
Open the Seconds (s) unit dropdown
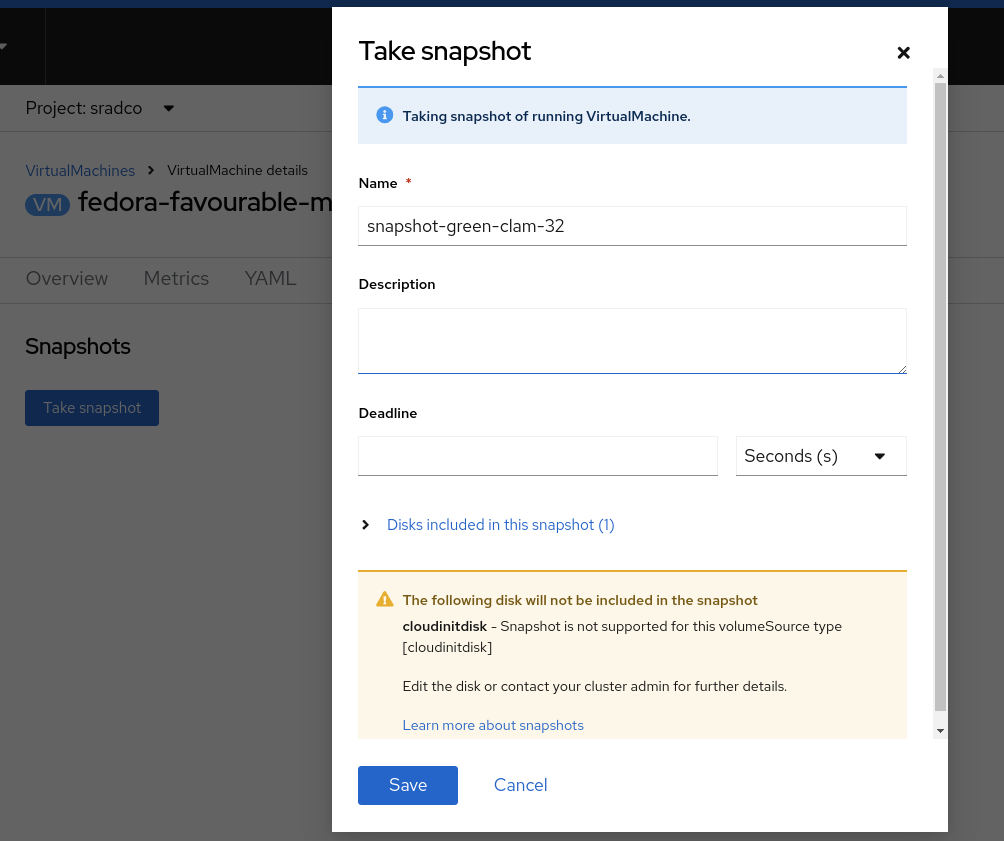pyautogui.click(x=821, y=456)
